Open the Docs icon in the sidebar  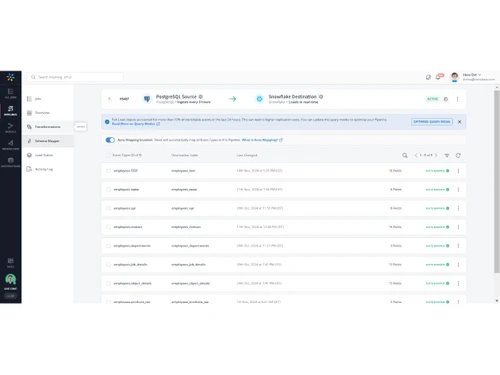[11, 262]
